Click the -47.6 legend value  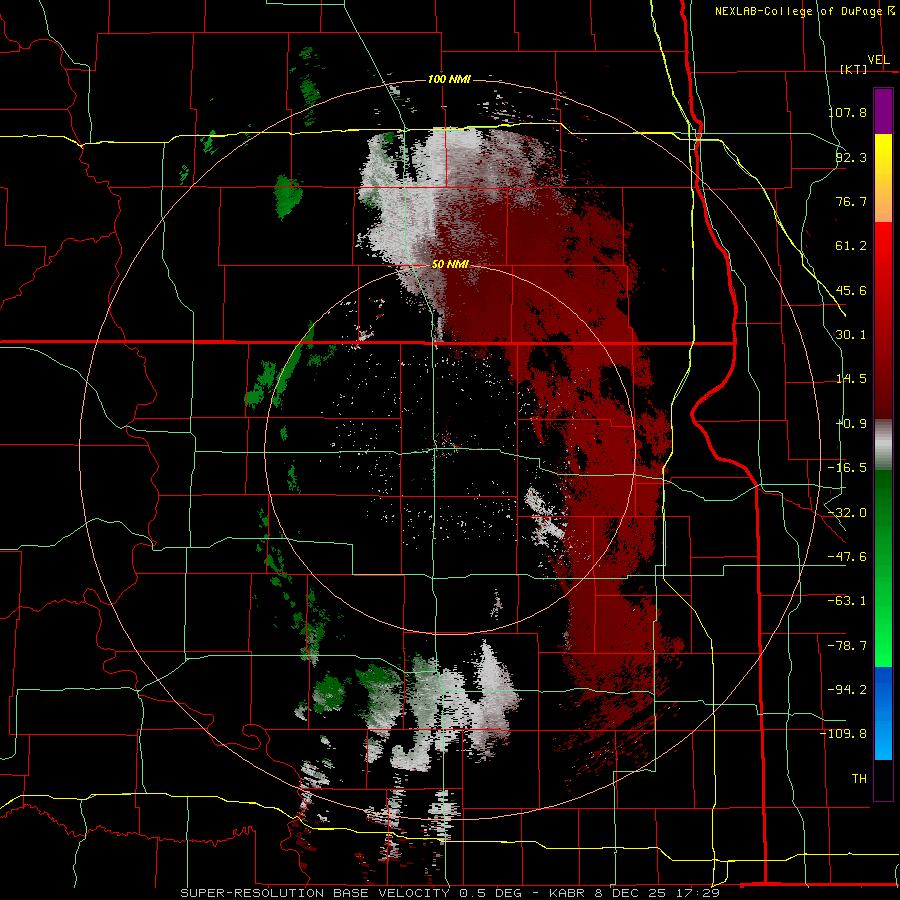pyautogui.click(x=848, y=557)
